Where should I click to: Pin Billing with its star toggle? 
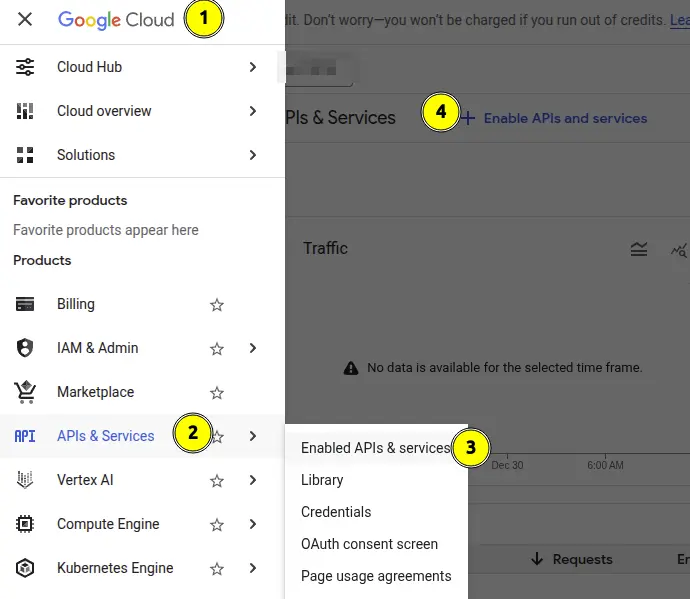click(x=217, y=305)
